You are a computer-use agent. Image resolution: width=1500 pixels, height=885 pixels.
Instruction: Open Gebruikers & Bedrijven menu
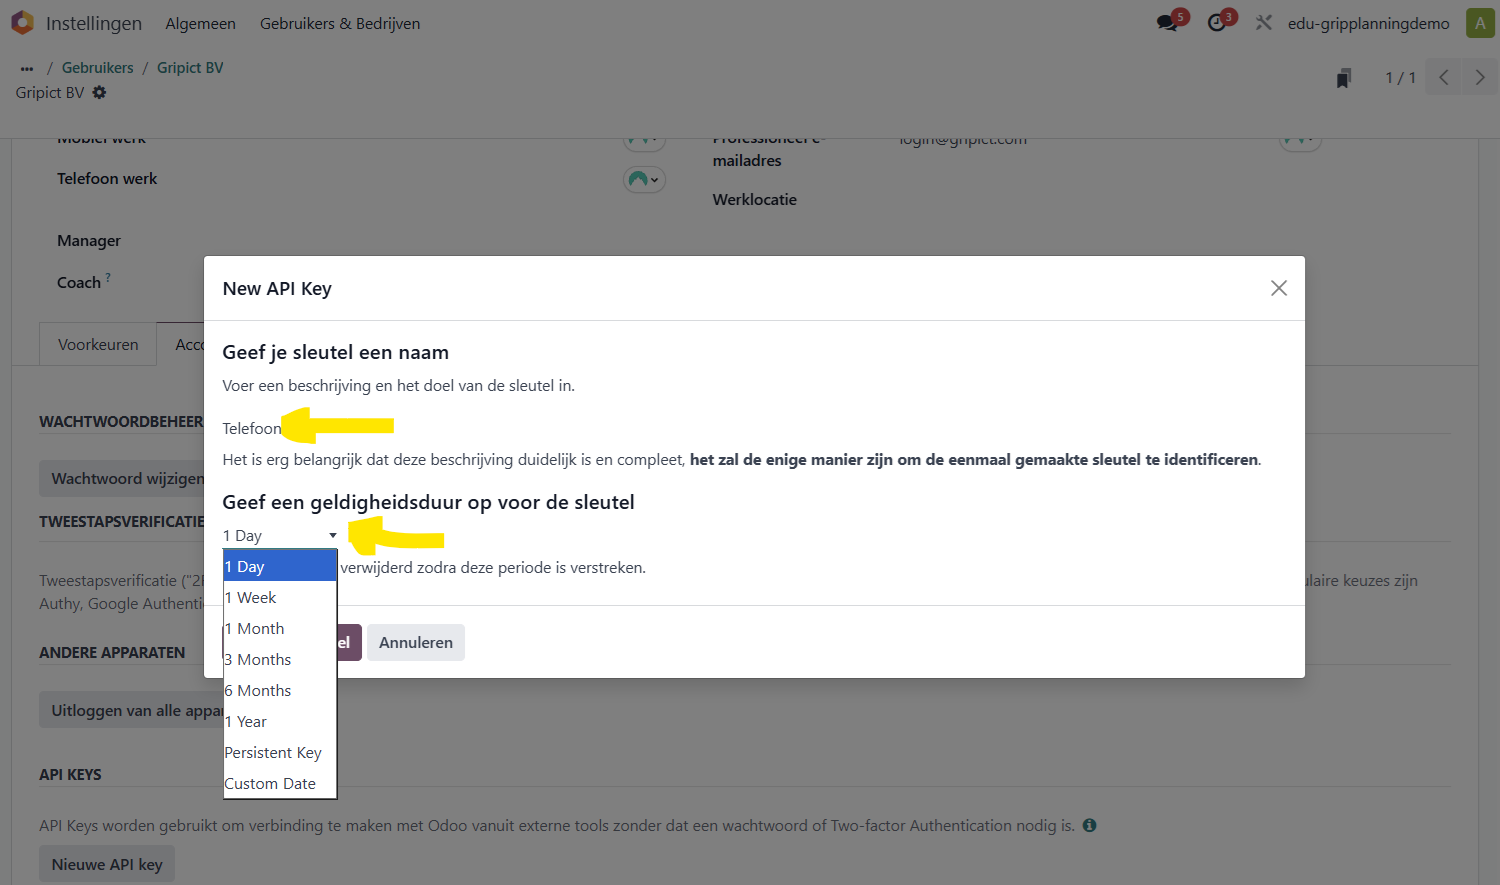[x=340, y=23]
